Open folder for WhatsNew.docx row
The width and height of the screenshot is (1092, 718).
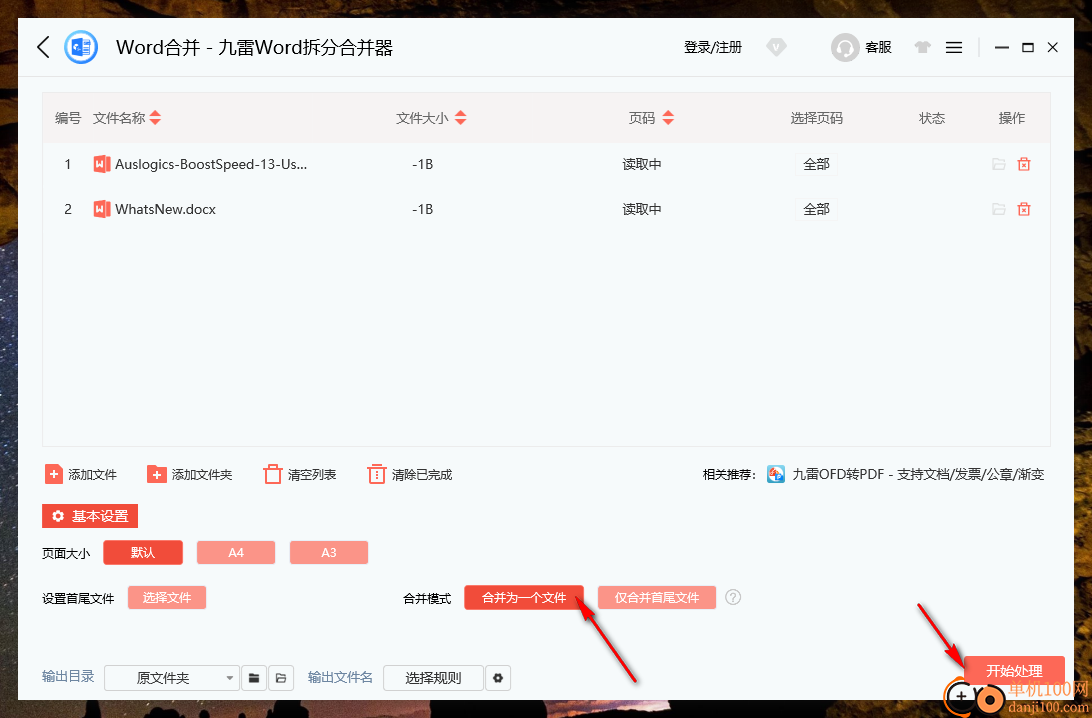tap(999, 209)
